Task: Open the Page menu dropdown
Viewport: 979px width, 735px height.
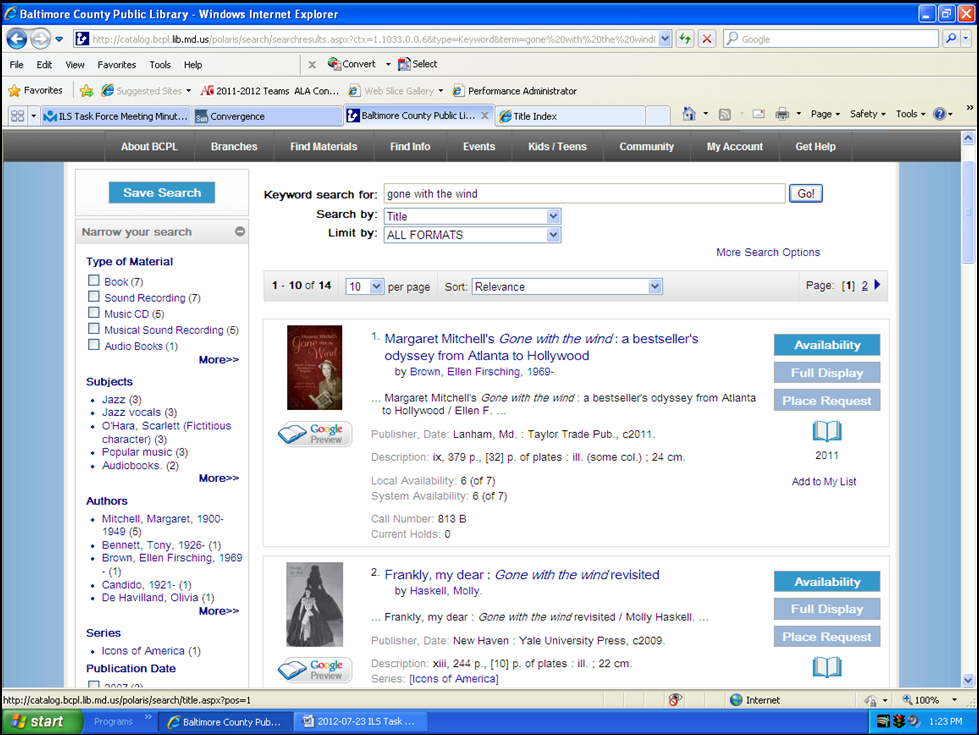Action: click(825, 114)
